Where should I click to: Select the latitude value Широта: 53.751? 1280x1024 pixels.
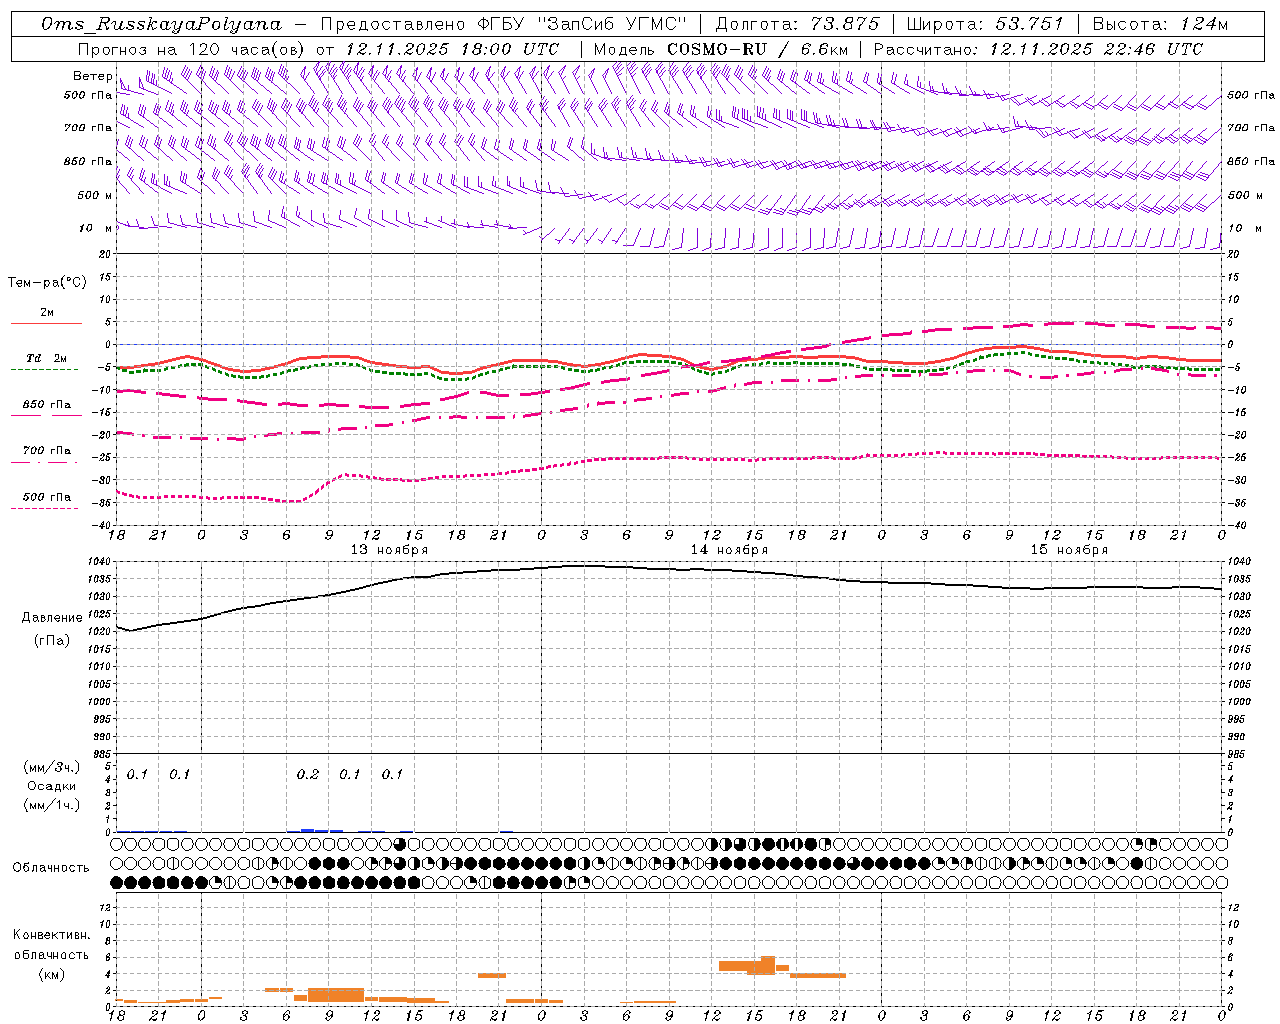tap(985, 24)
